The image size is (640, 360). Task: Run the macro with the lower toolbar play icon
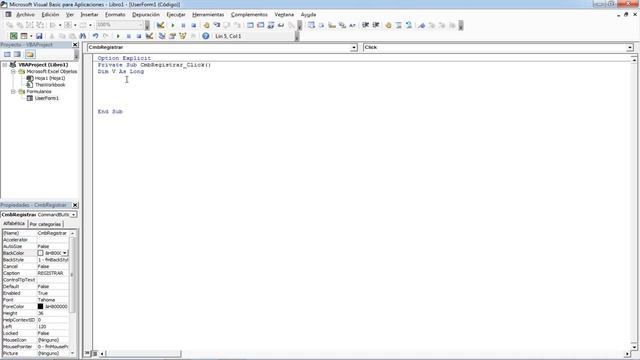pos(118,36)
